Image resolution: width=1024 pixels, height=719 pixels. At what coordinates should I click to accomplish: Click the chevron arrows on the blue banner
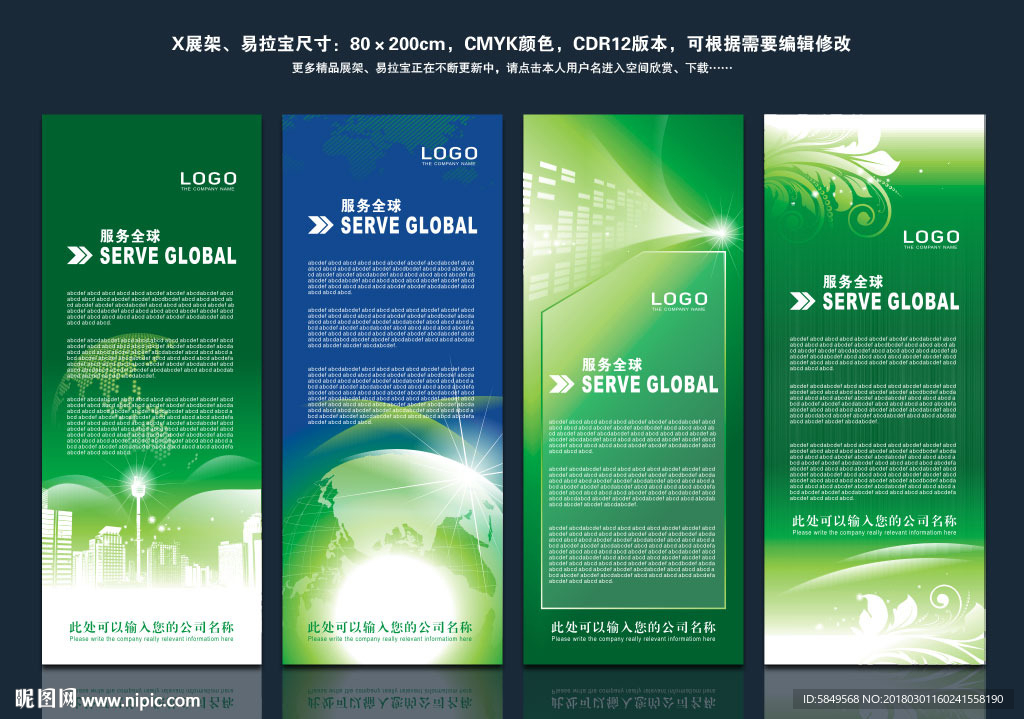(320, 226)
